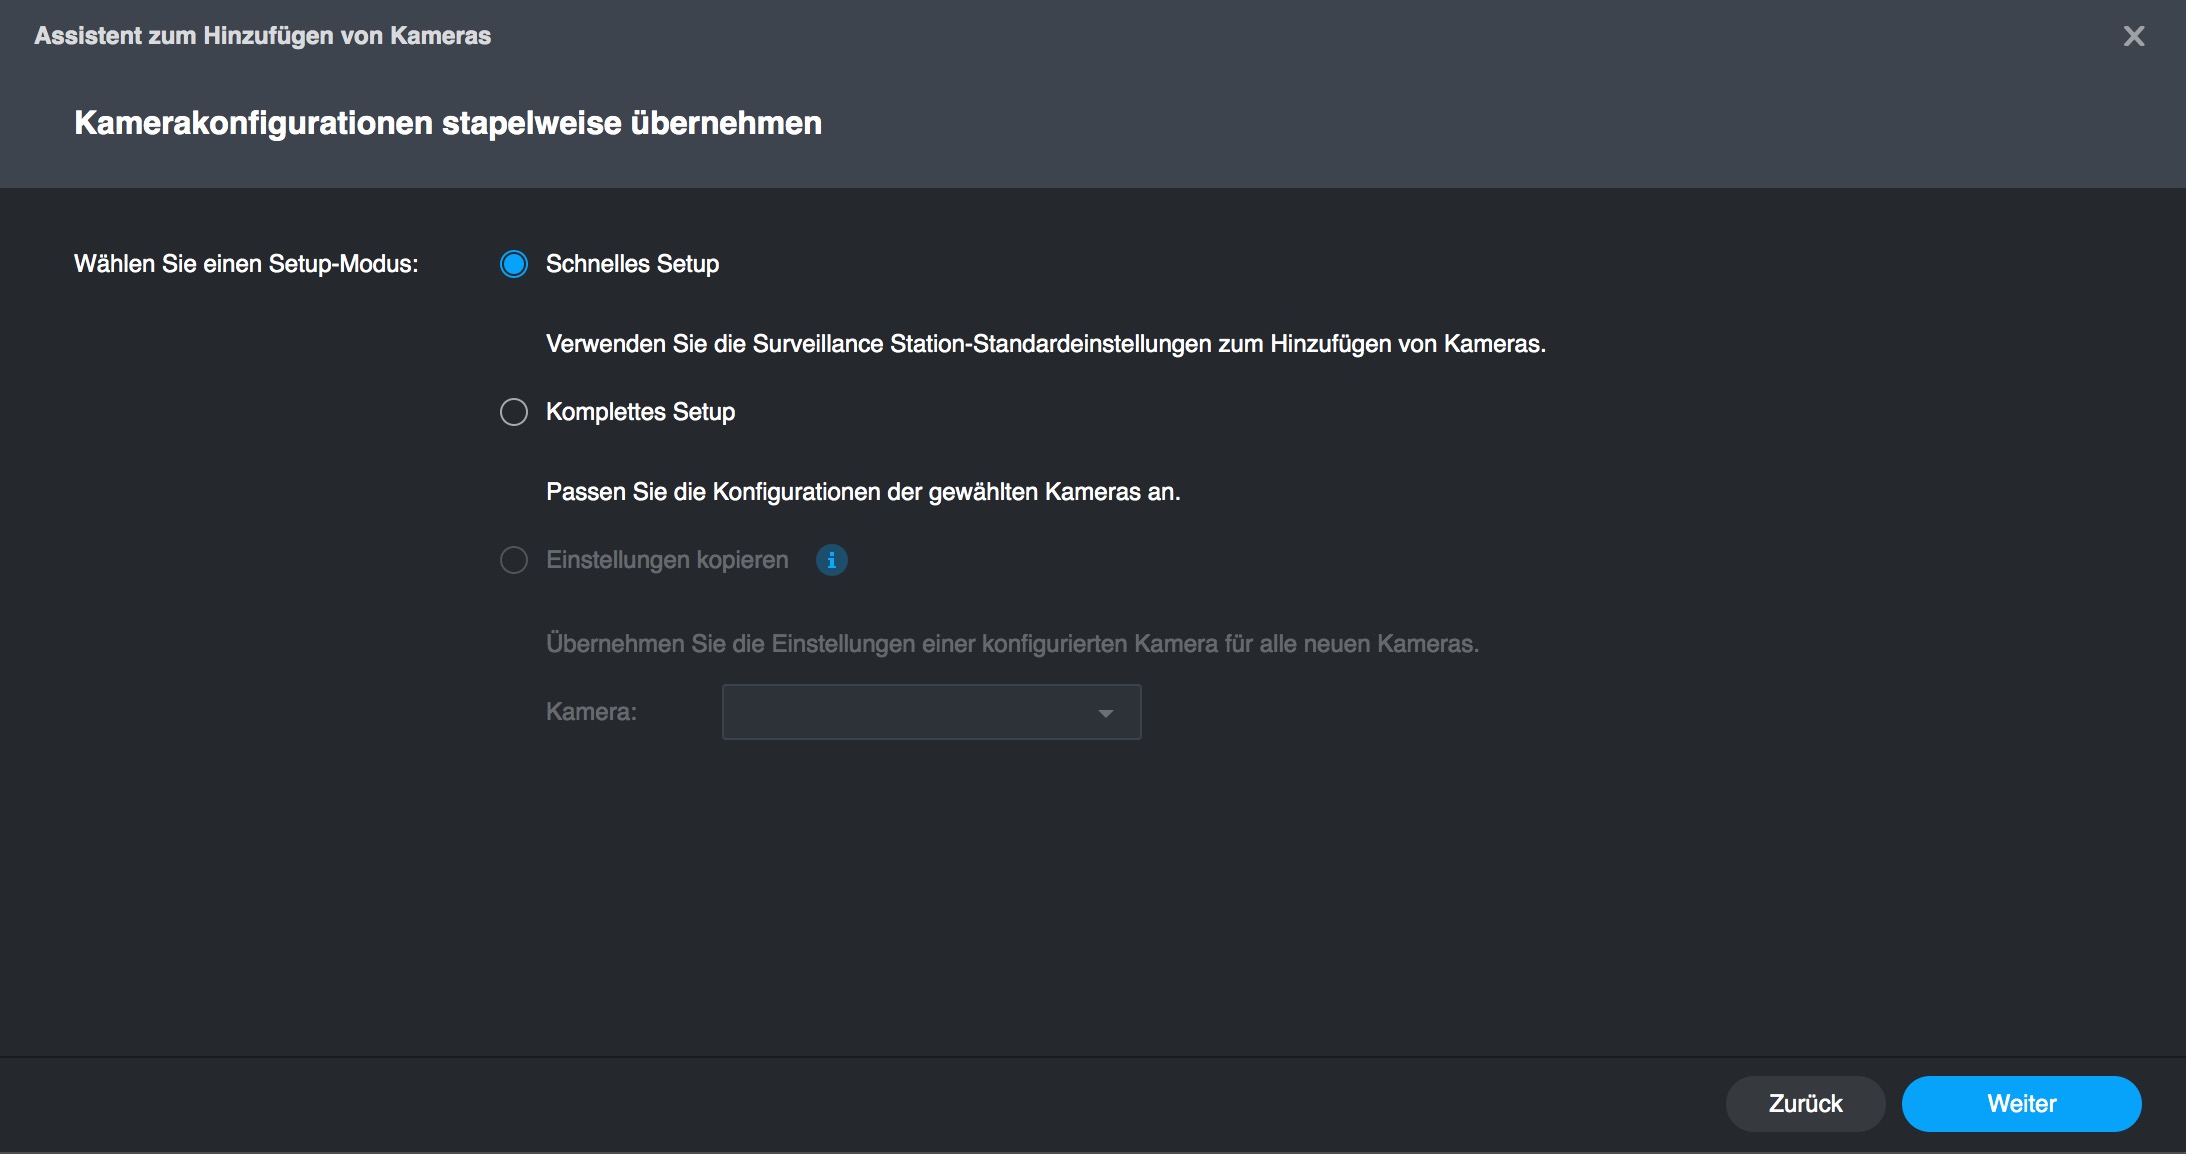Go back with the Zurück button

point(1805,1103)
